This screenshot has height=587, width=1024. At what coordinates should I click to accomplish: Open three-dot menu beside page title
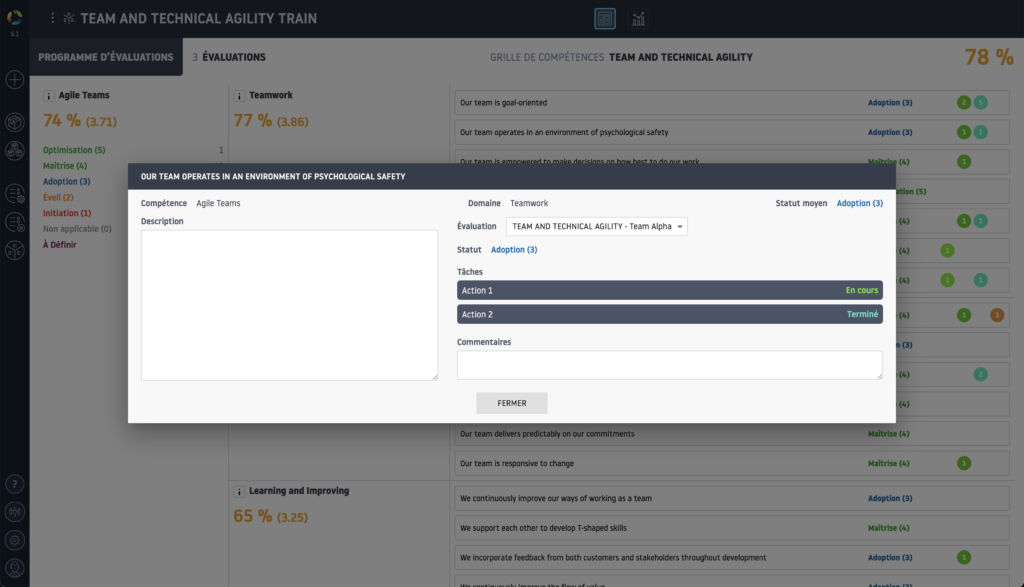tap(53, 18)
